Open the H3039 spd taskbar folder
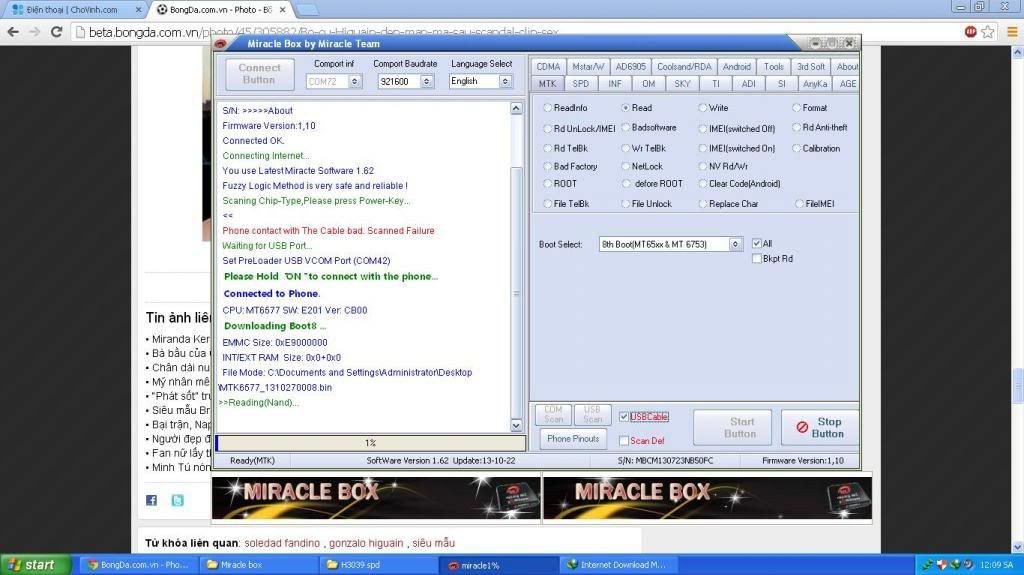This screenshot has height=575, width=1024. pos(380,565)
